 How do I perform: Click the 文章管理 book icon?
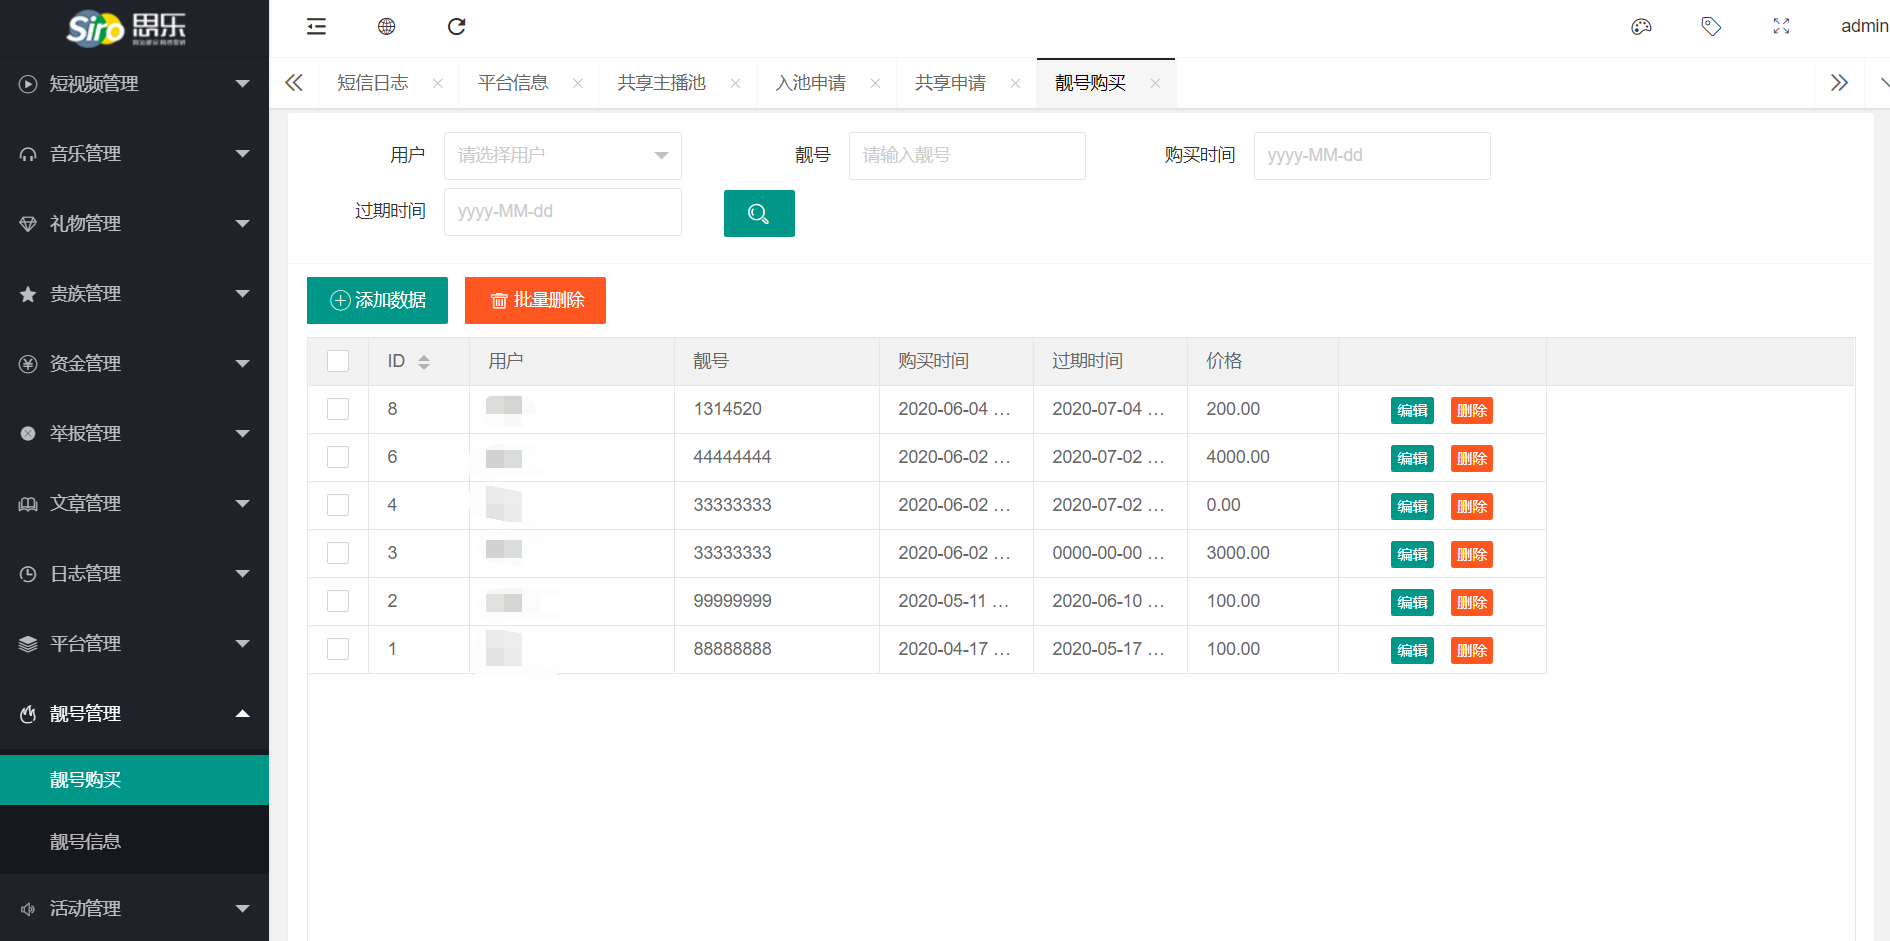point(28,504)
